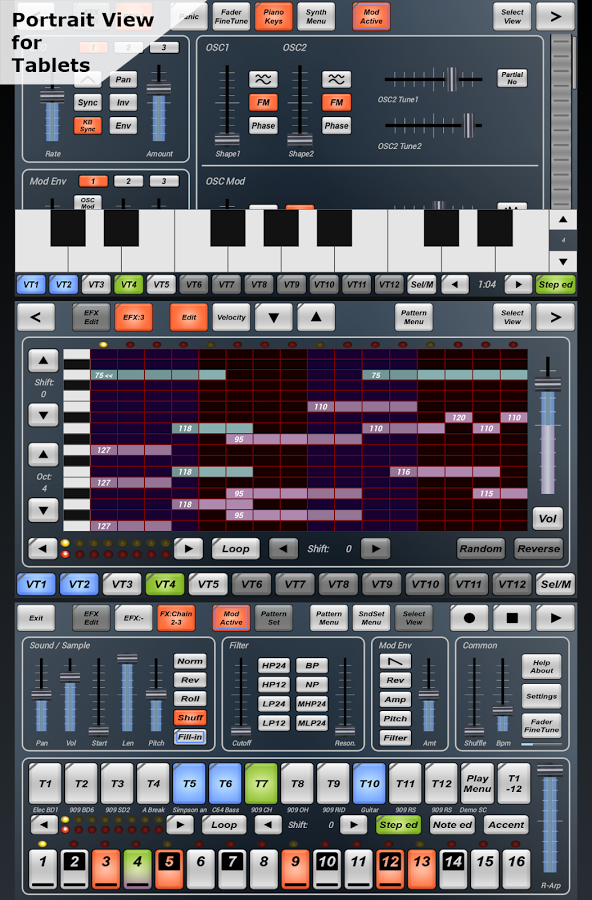Click the up triangle next to Velocity

(x=316, y=317)
